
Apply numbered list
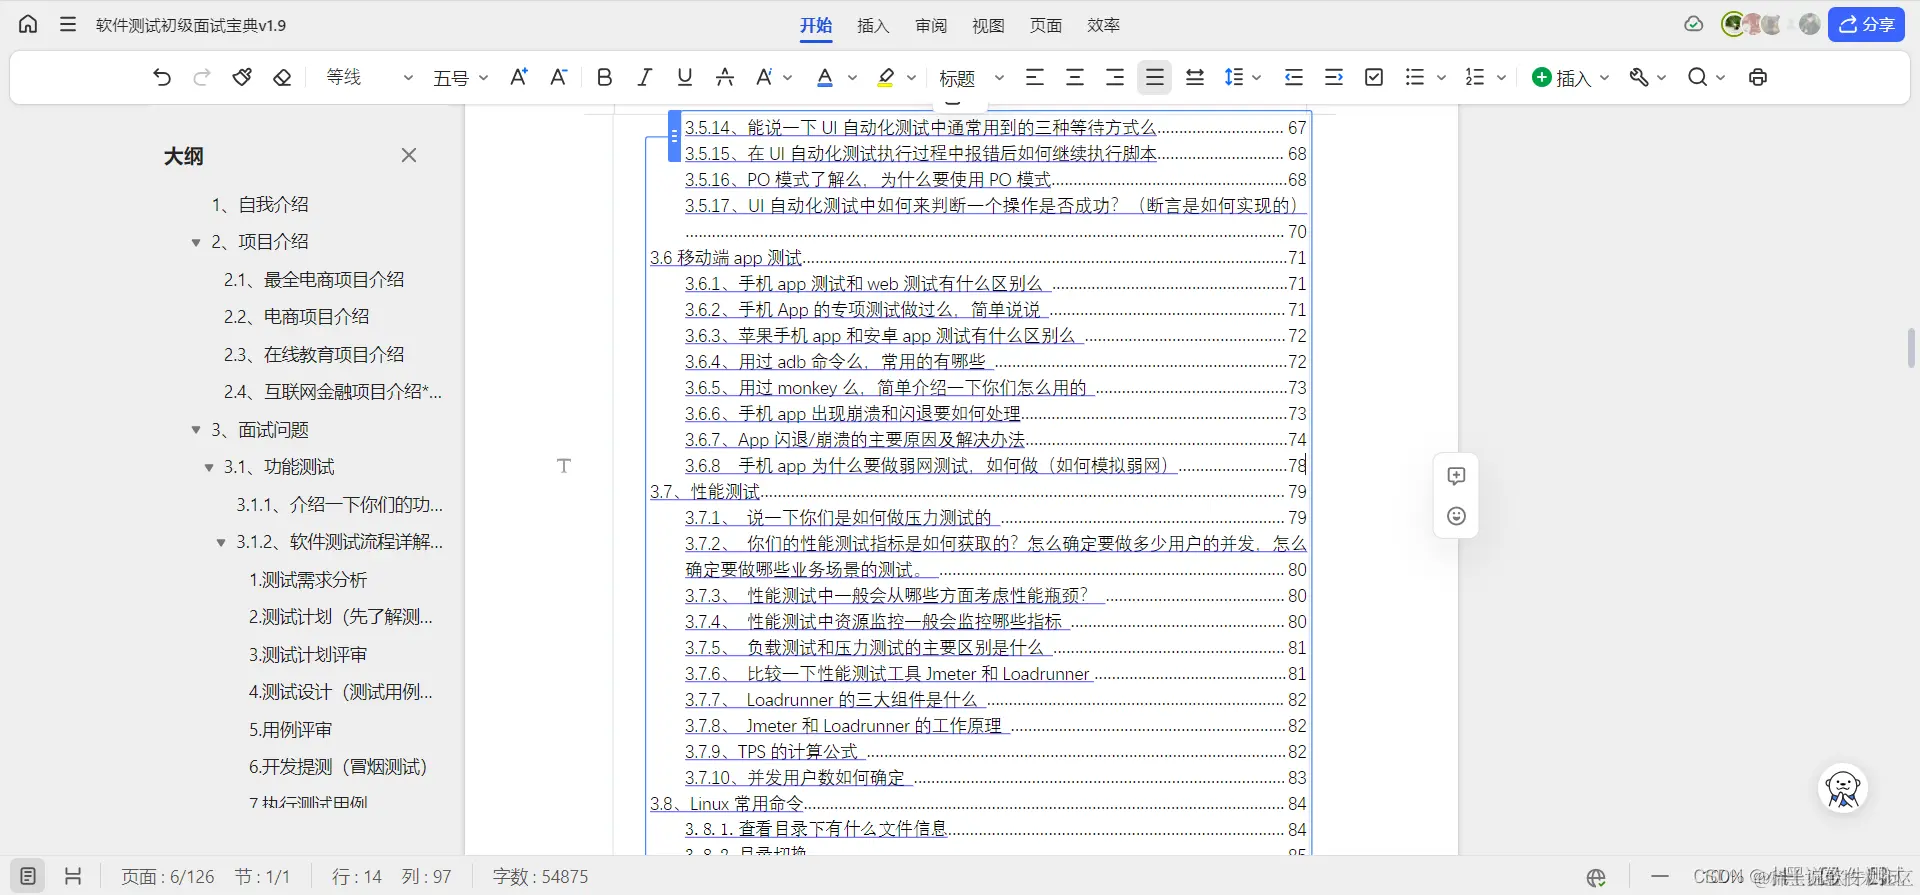(1475, 77)
